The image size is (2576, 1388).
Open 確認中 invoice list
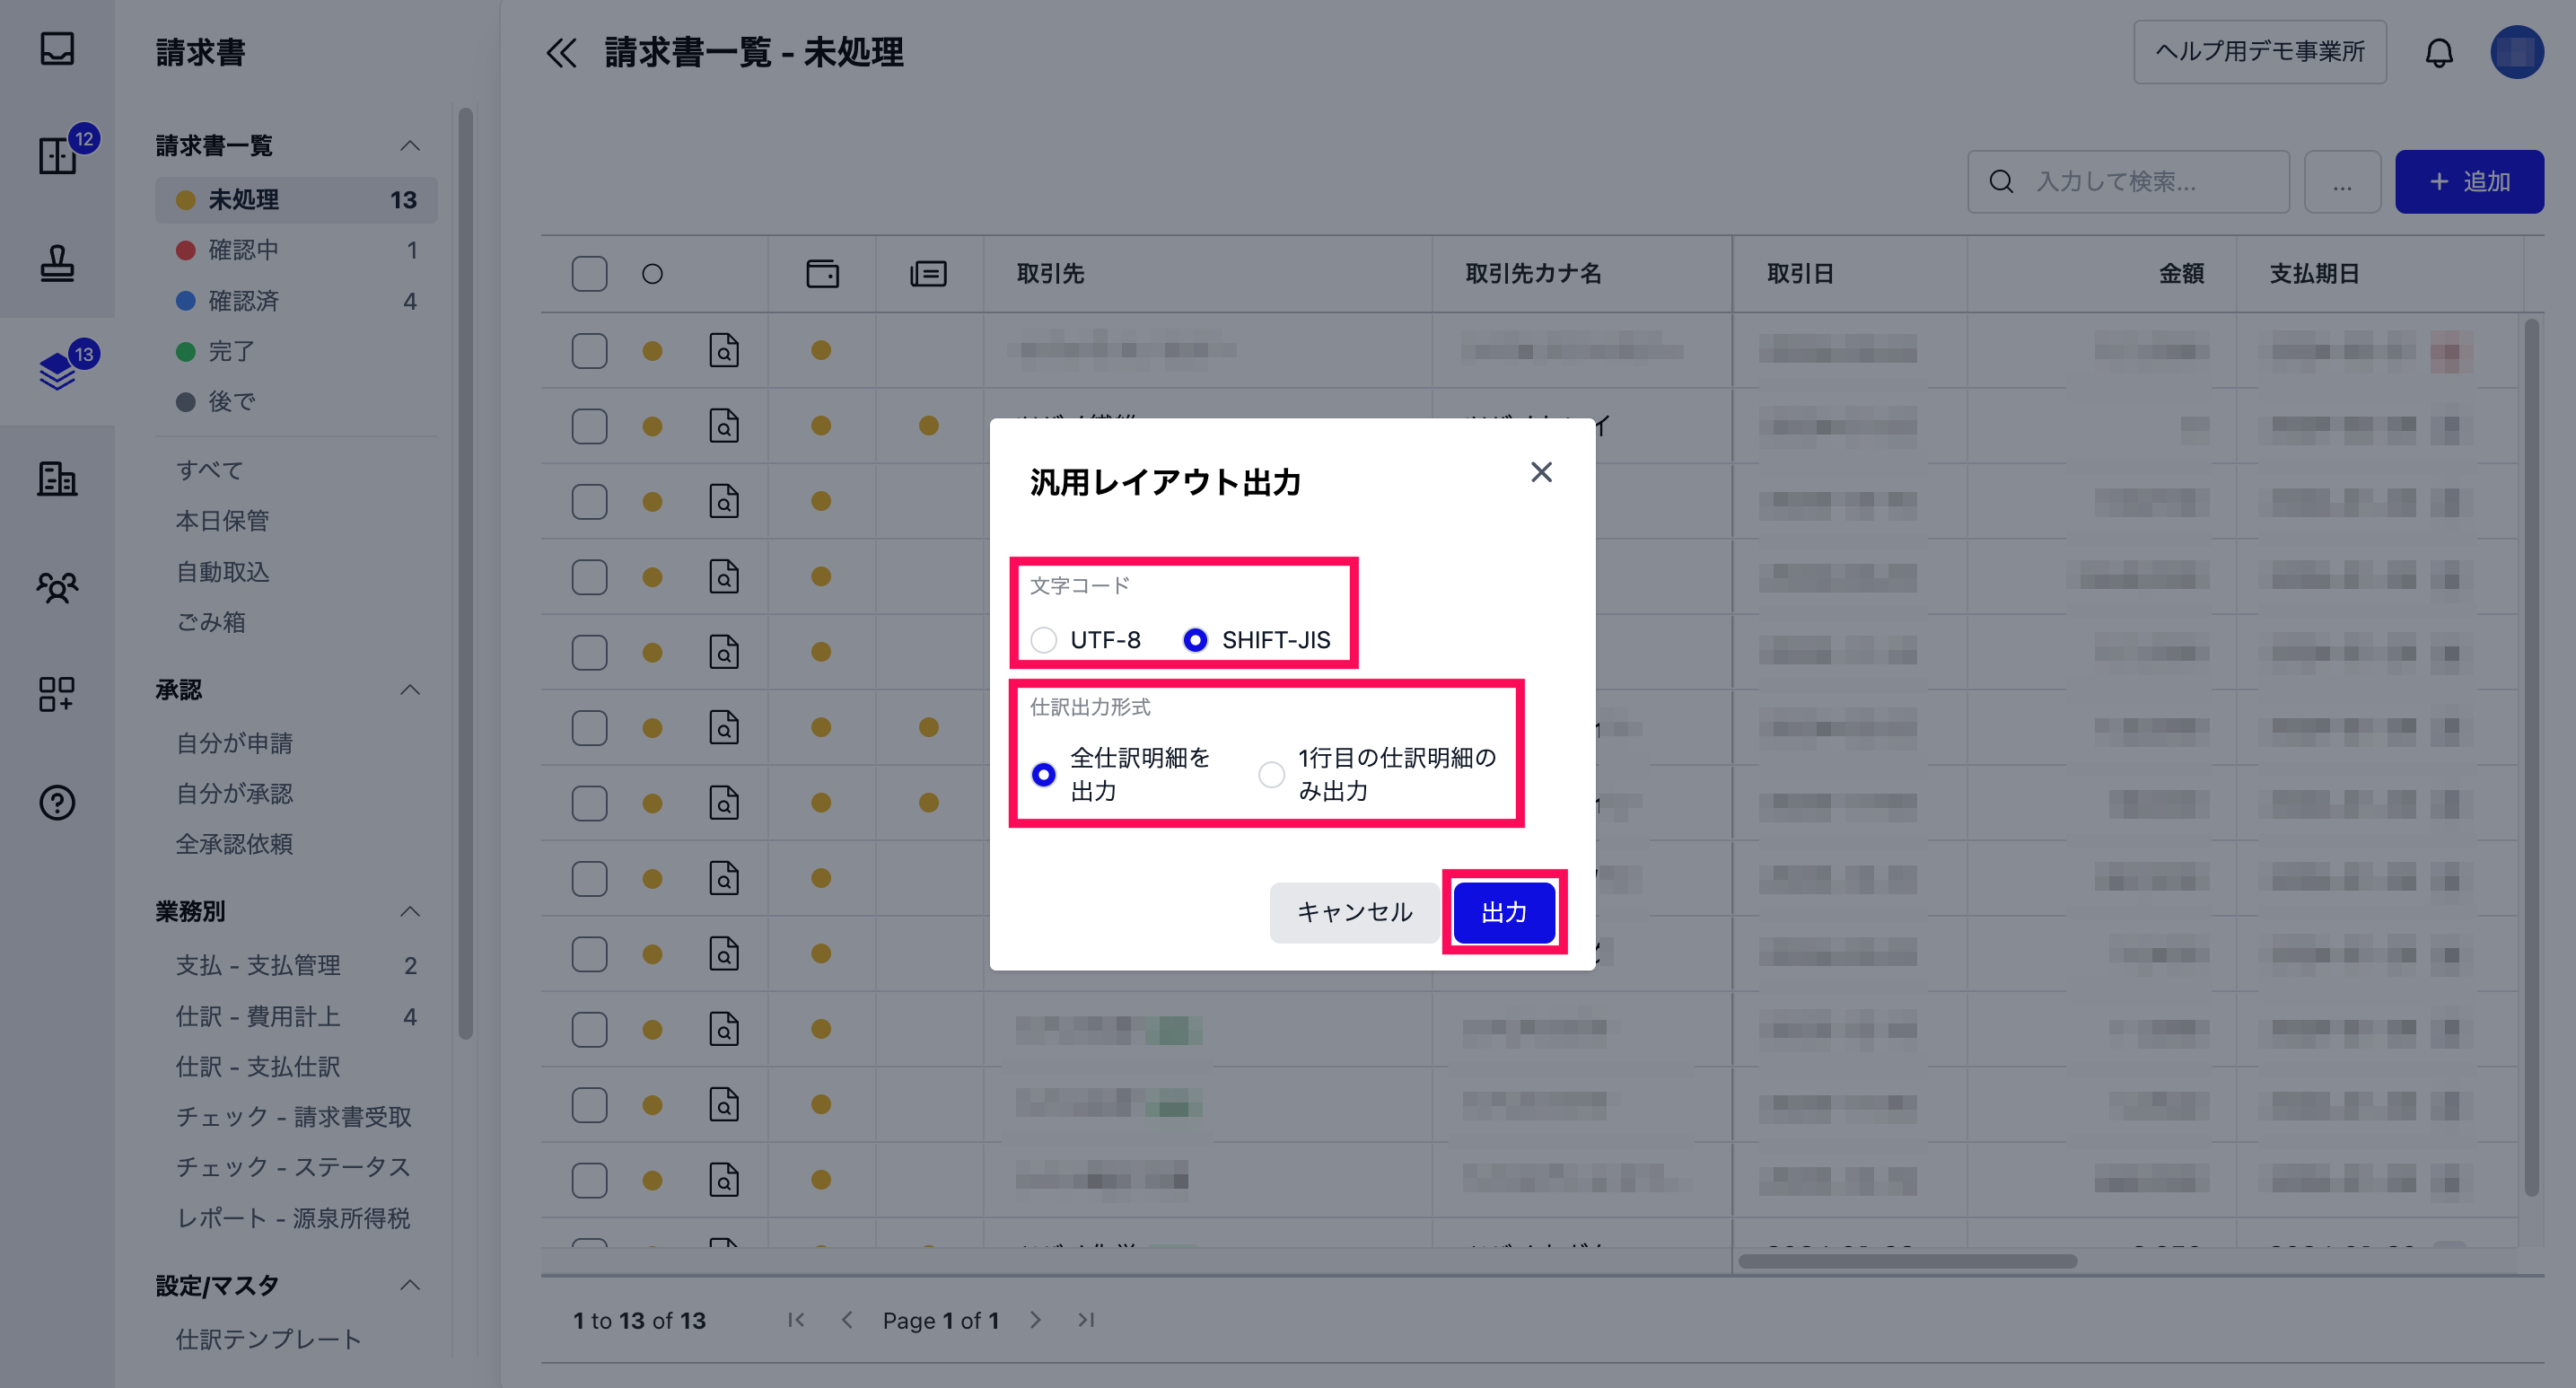296,250
